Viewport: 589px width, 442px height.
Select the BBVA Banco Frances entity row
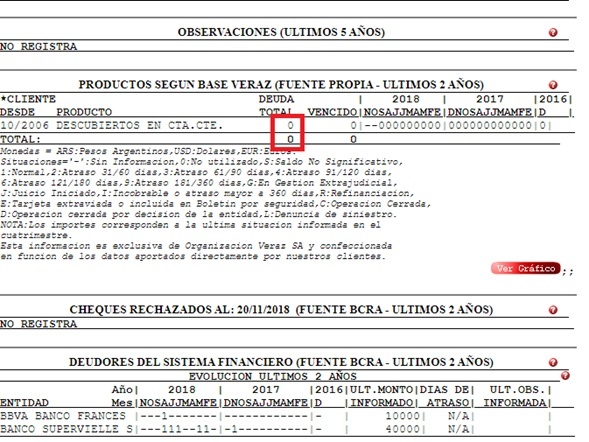pos(275,416)
